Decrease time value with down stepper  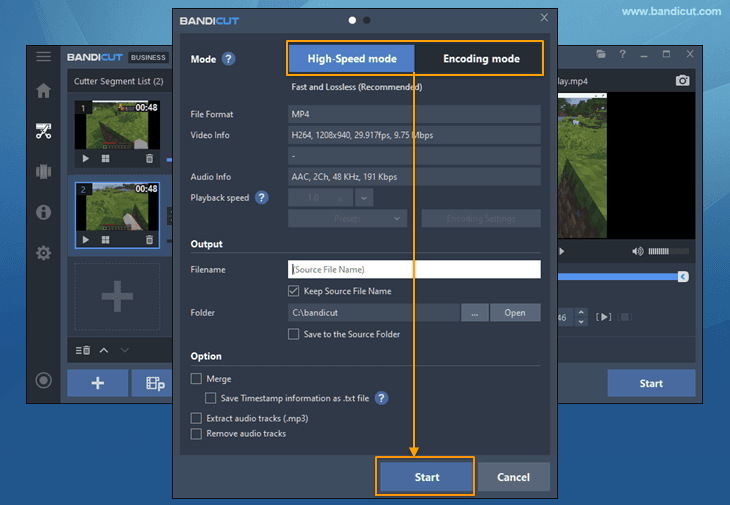point(581,322)
